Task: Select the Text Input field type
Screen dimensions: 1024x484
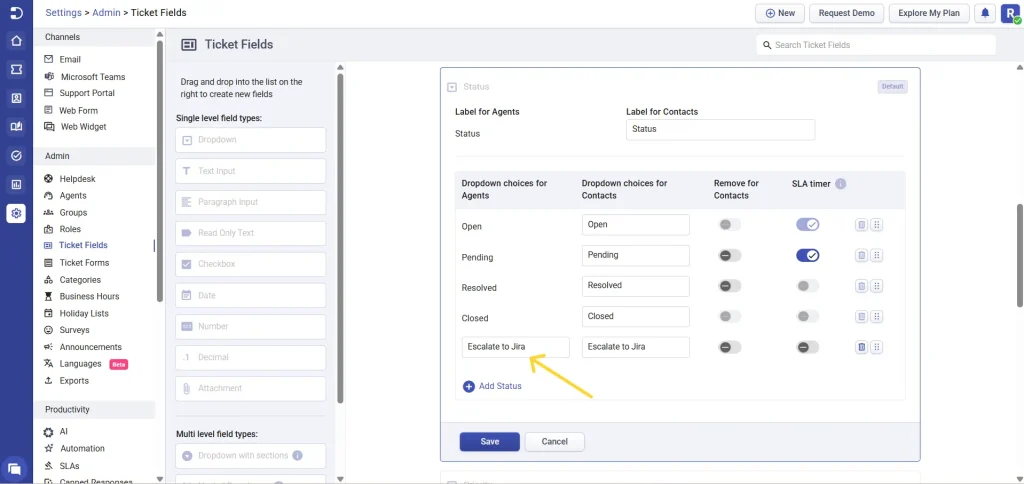Action: (x=251, y=171)
